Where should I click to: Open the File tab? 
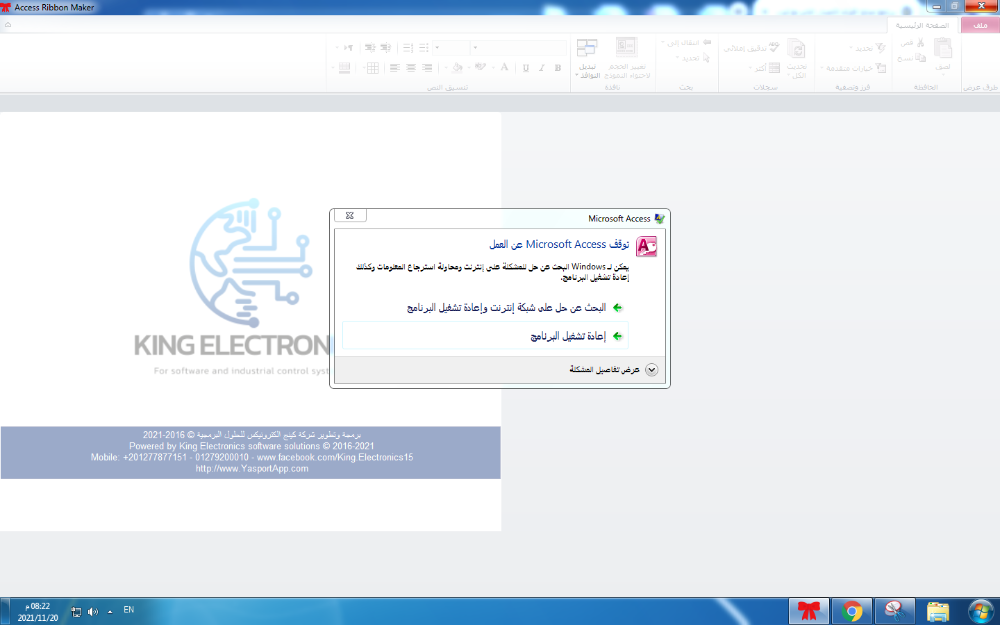click(x=980, y=25)
